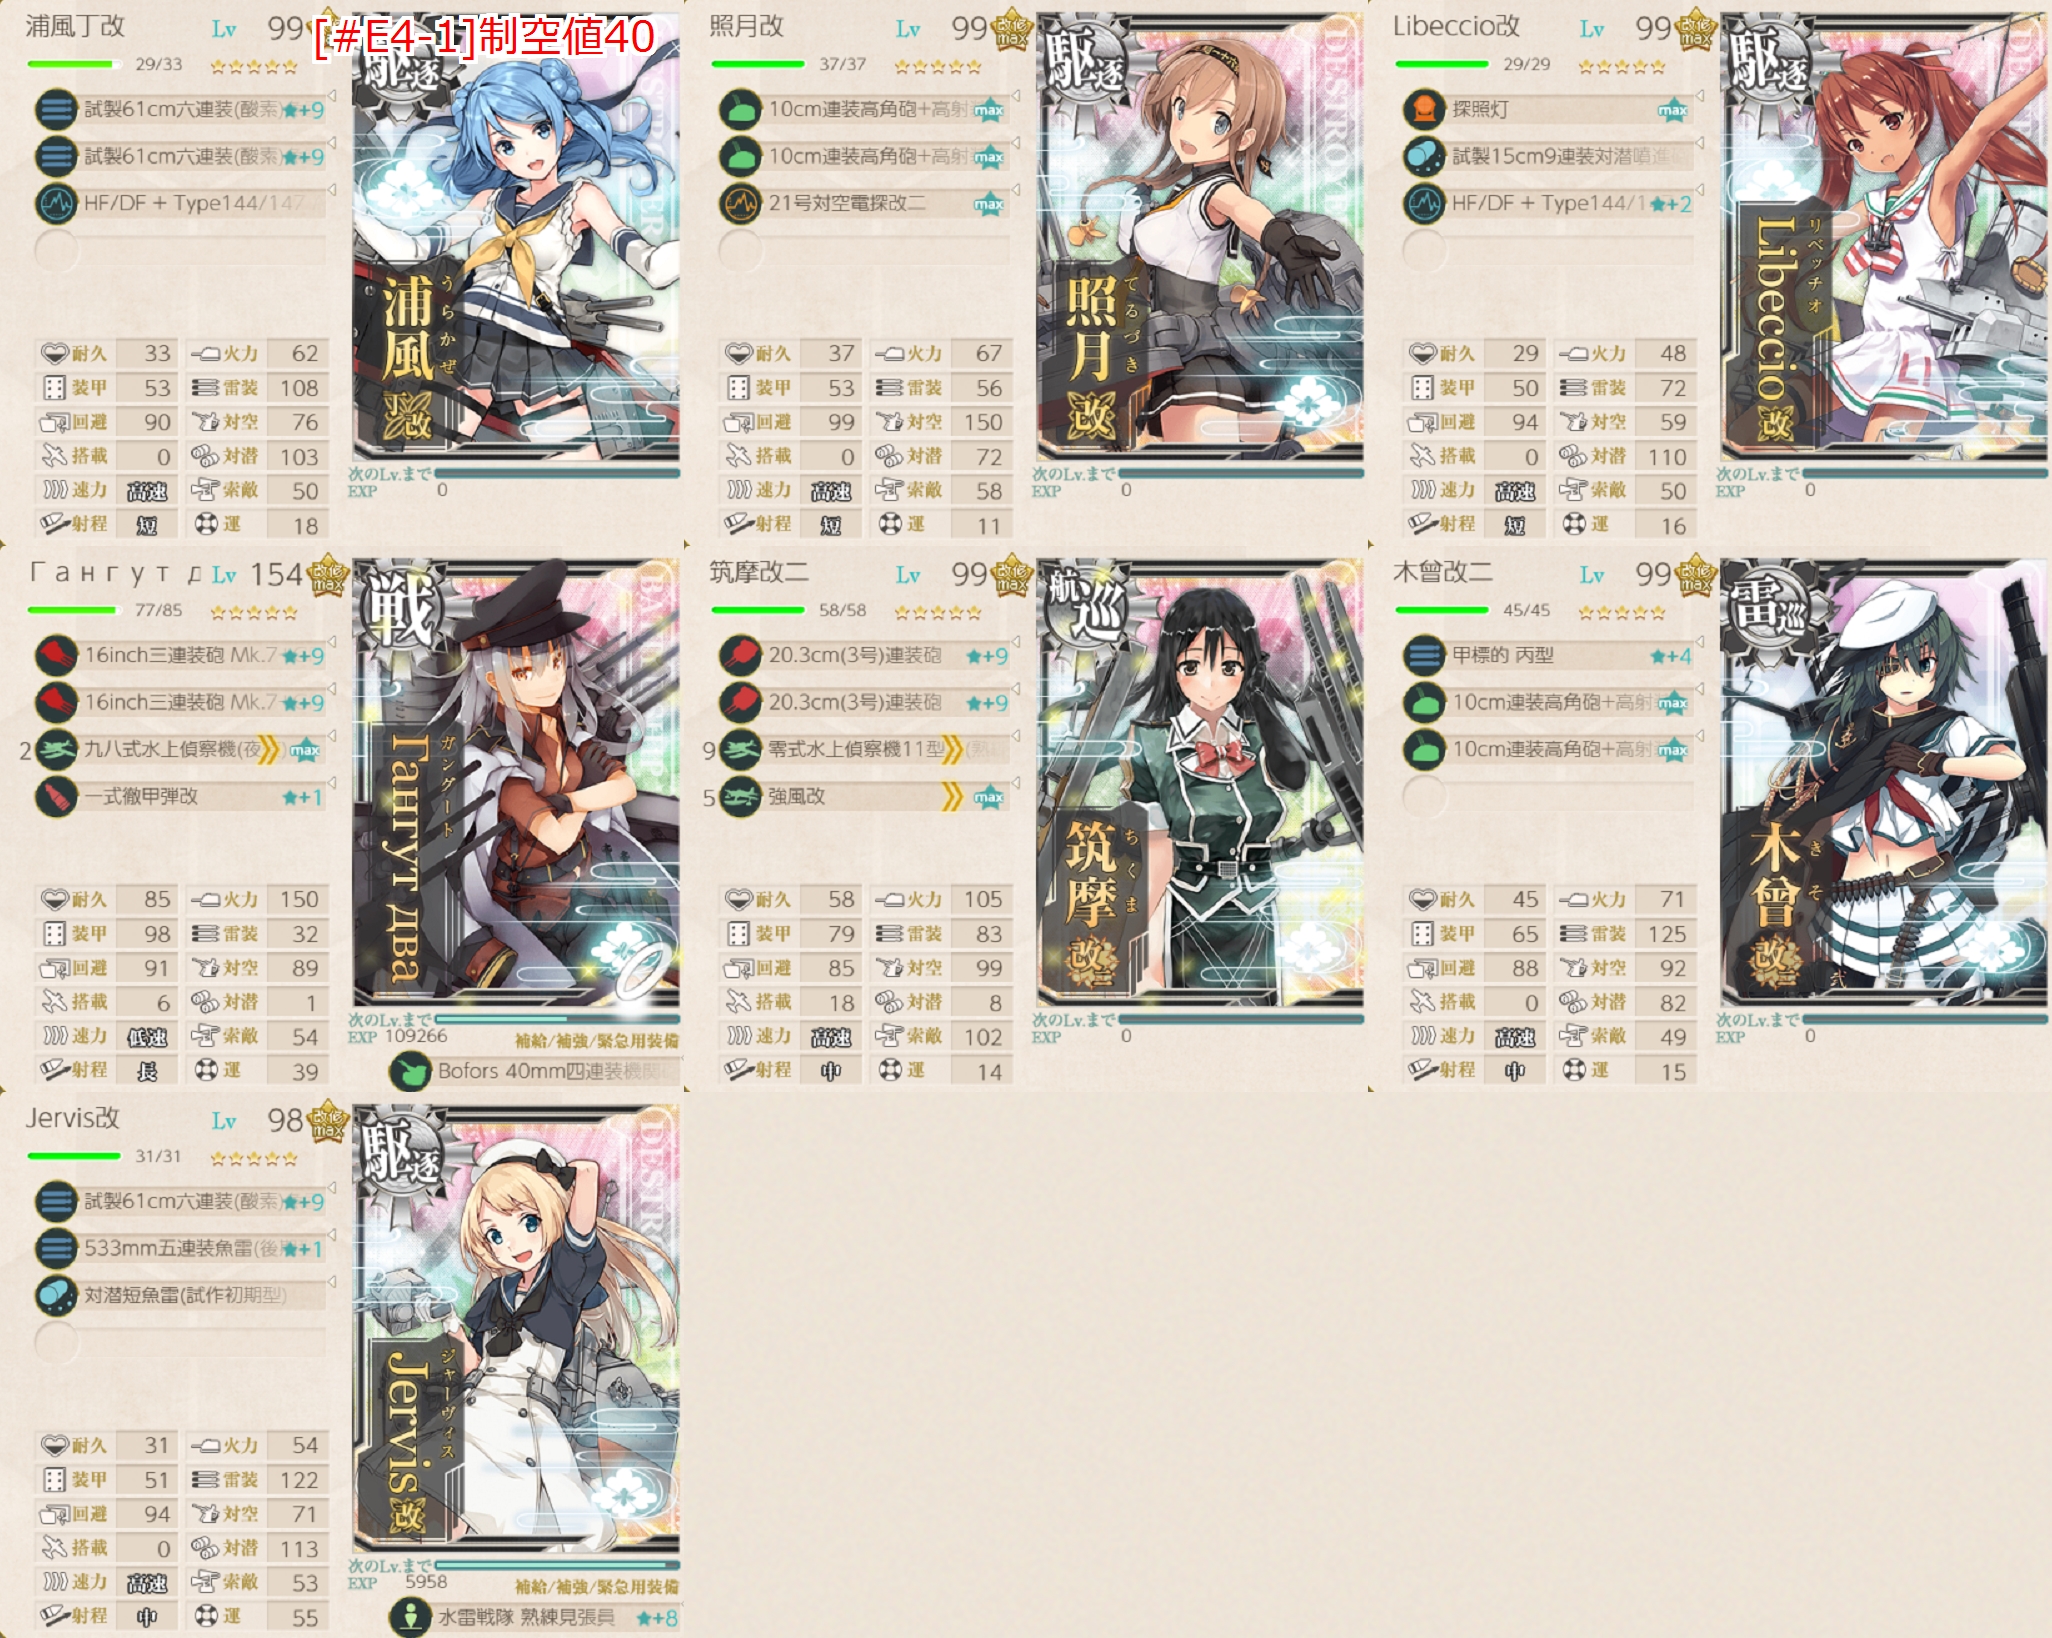
Task: Select the 強風改 seaplane fighter icon
Action: click(740, 797)
